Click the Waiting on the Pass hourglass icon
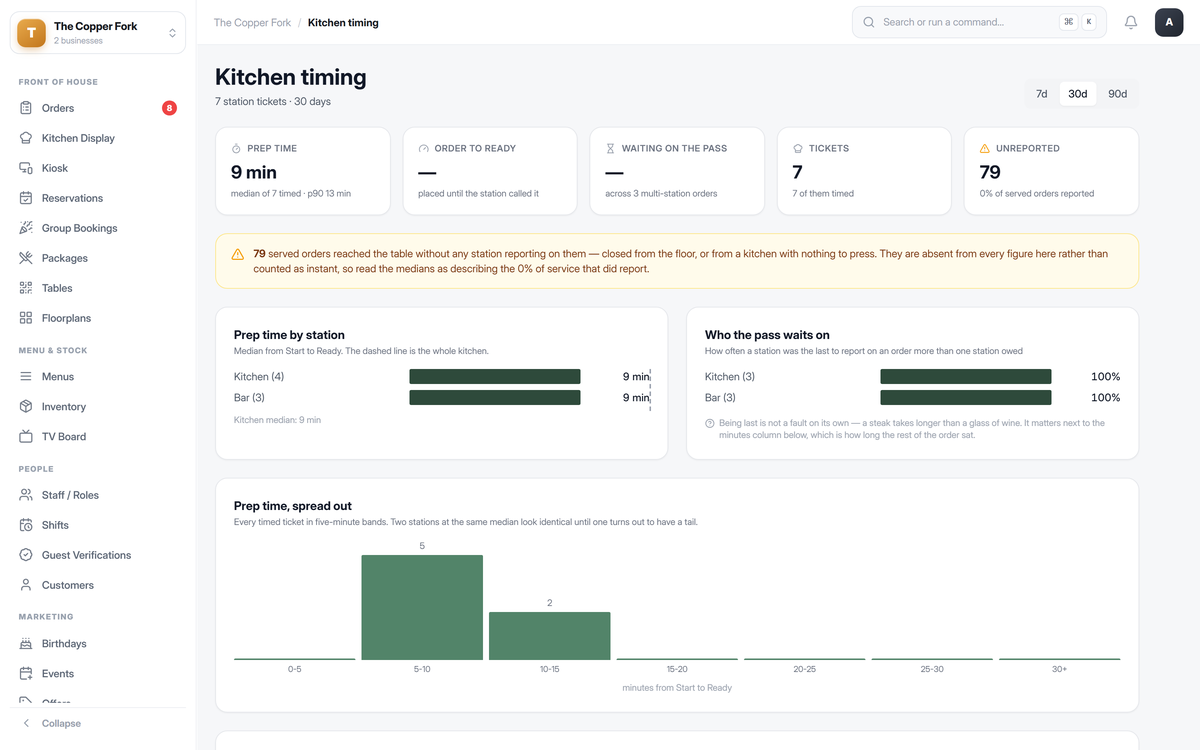Viewport: 1200px width, 750px height. 611,148
